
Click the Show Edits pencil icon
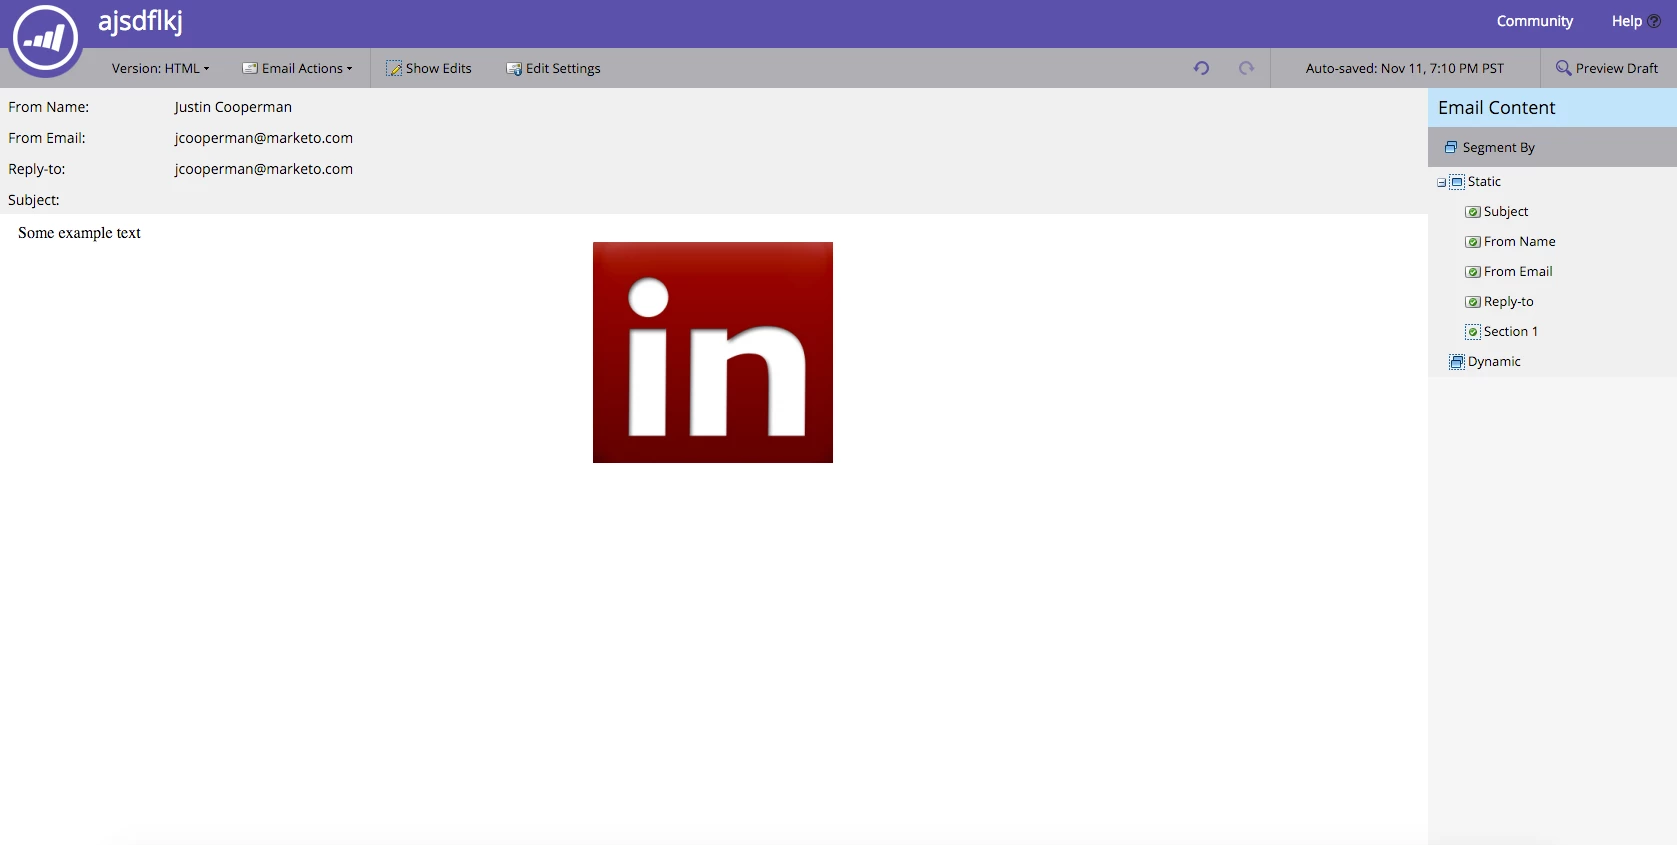point(394,69)
